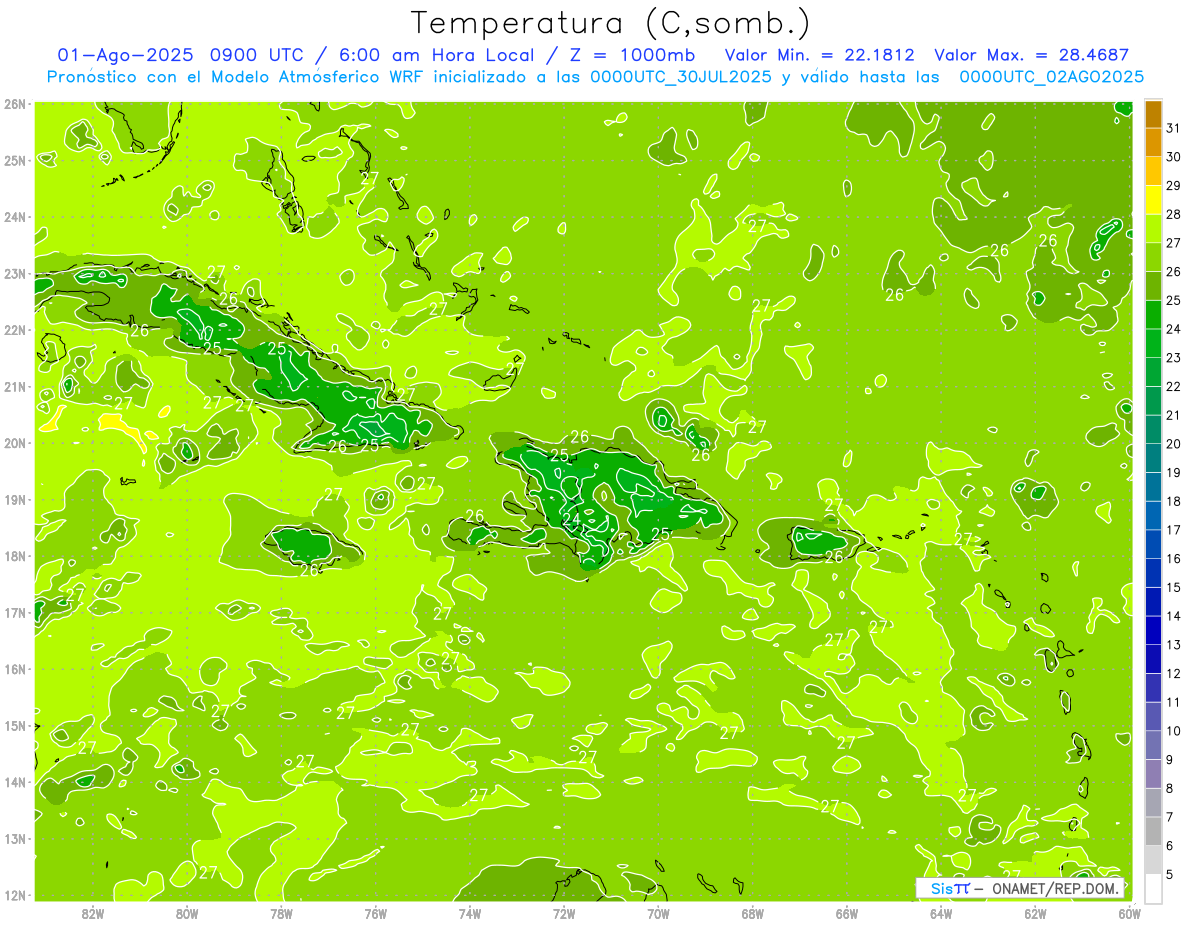Click the legend label '25'

click(1173, 300)
